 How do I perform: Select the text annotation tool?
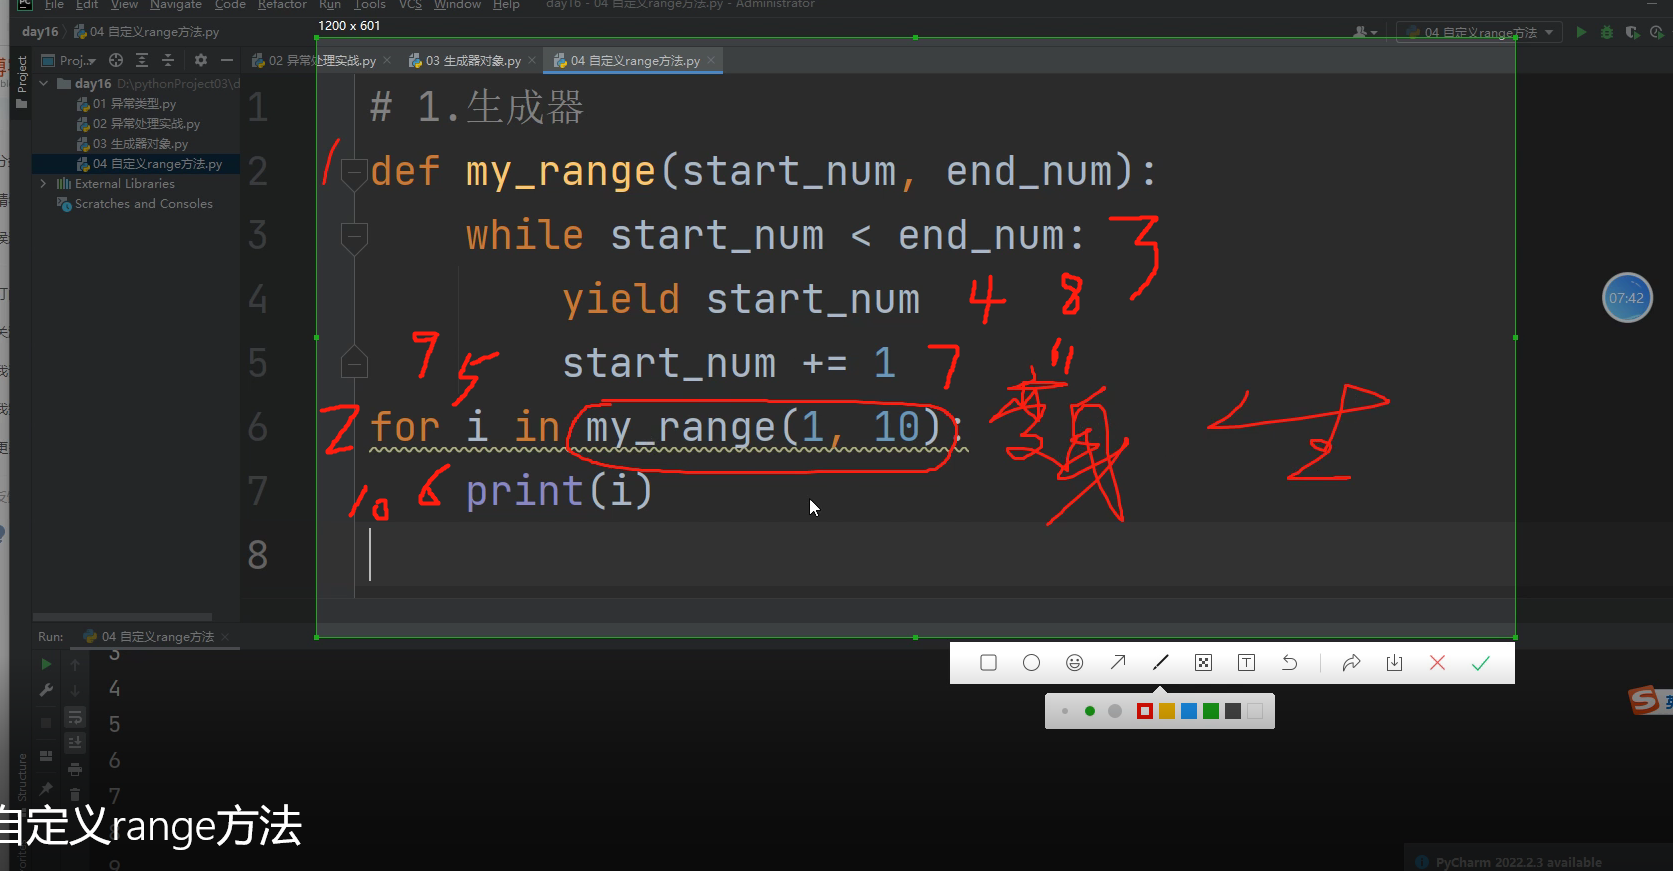pos(1246,663)
